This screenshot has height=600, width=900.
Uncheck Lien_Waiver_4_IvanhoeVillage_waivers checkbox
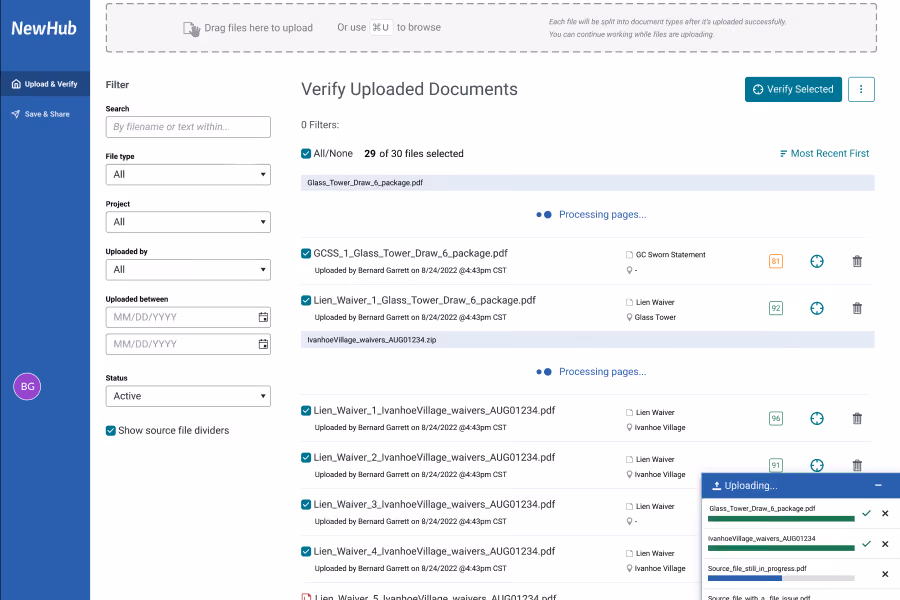306,552
